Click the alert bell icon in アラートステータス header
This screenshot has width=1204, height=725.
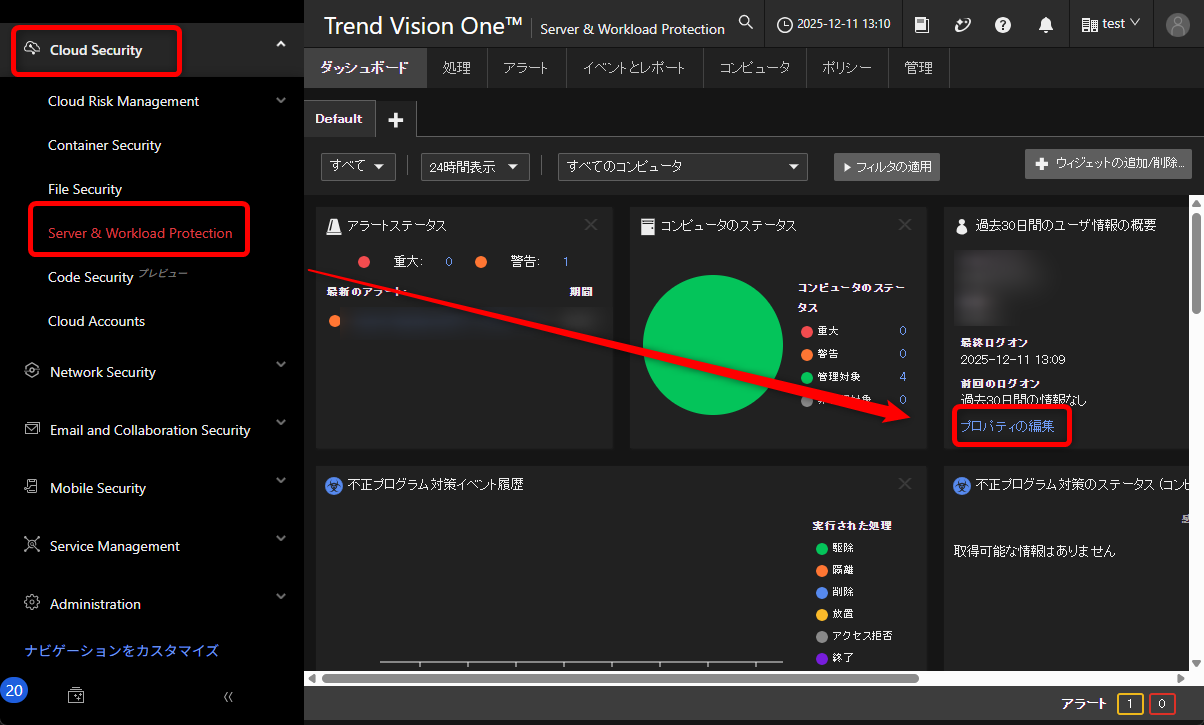click(335, 226)
